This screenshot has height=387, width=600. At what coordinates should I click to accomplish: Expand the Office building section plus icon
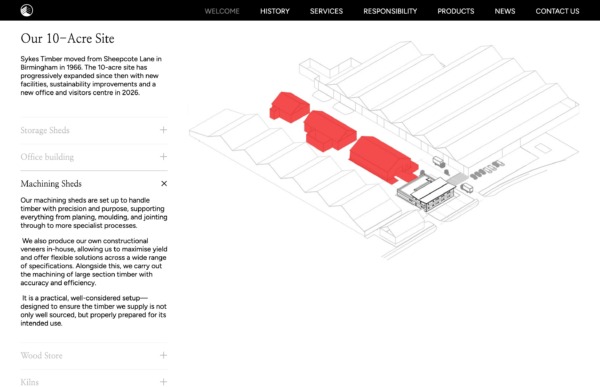(163, 157)
